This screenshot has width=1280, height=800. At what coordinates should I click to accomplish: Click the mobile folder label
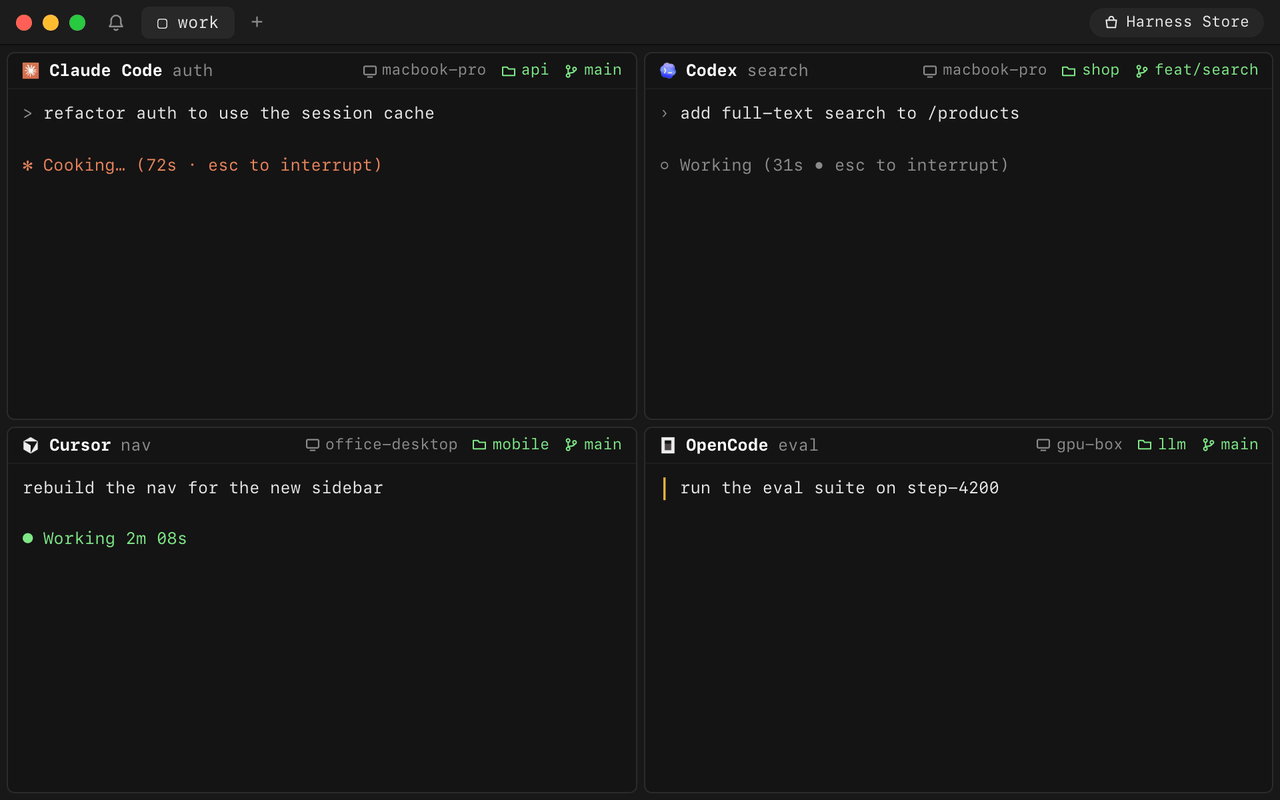point(520,444)
